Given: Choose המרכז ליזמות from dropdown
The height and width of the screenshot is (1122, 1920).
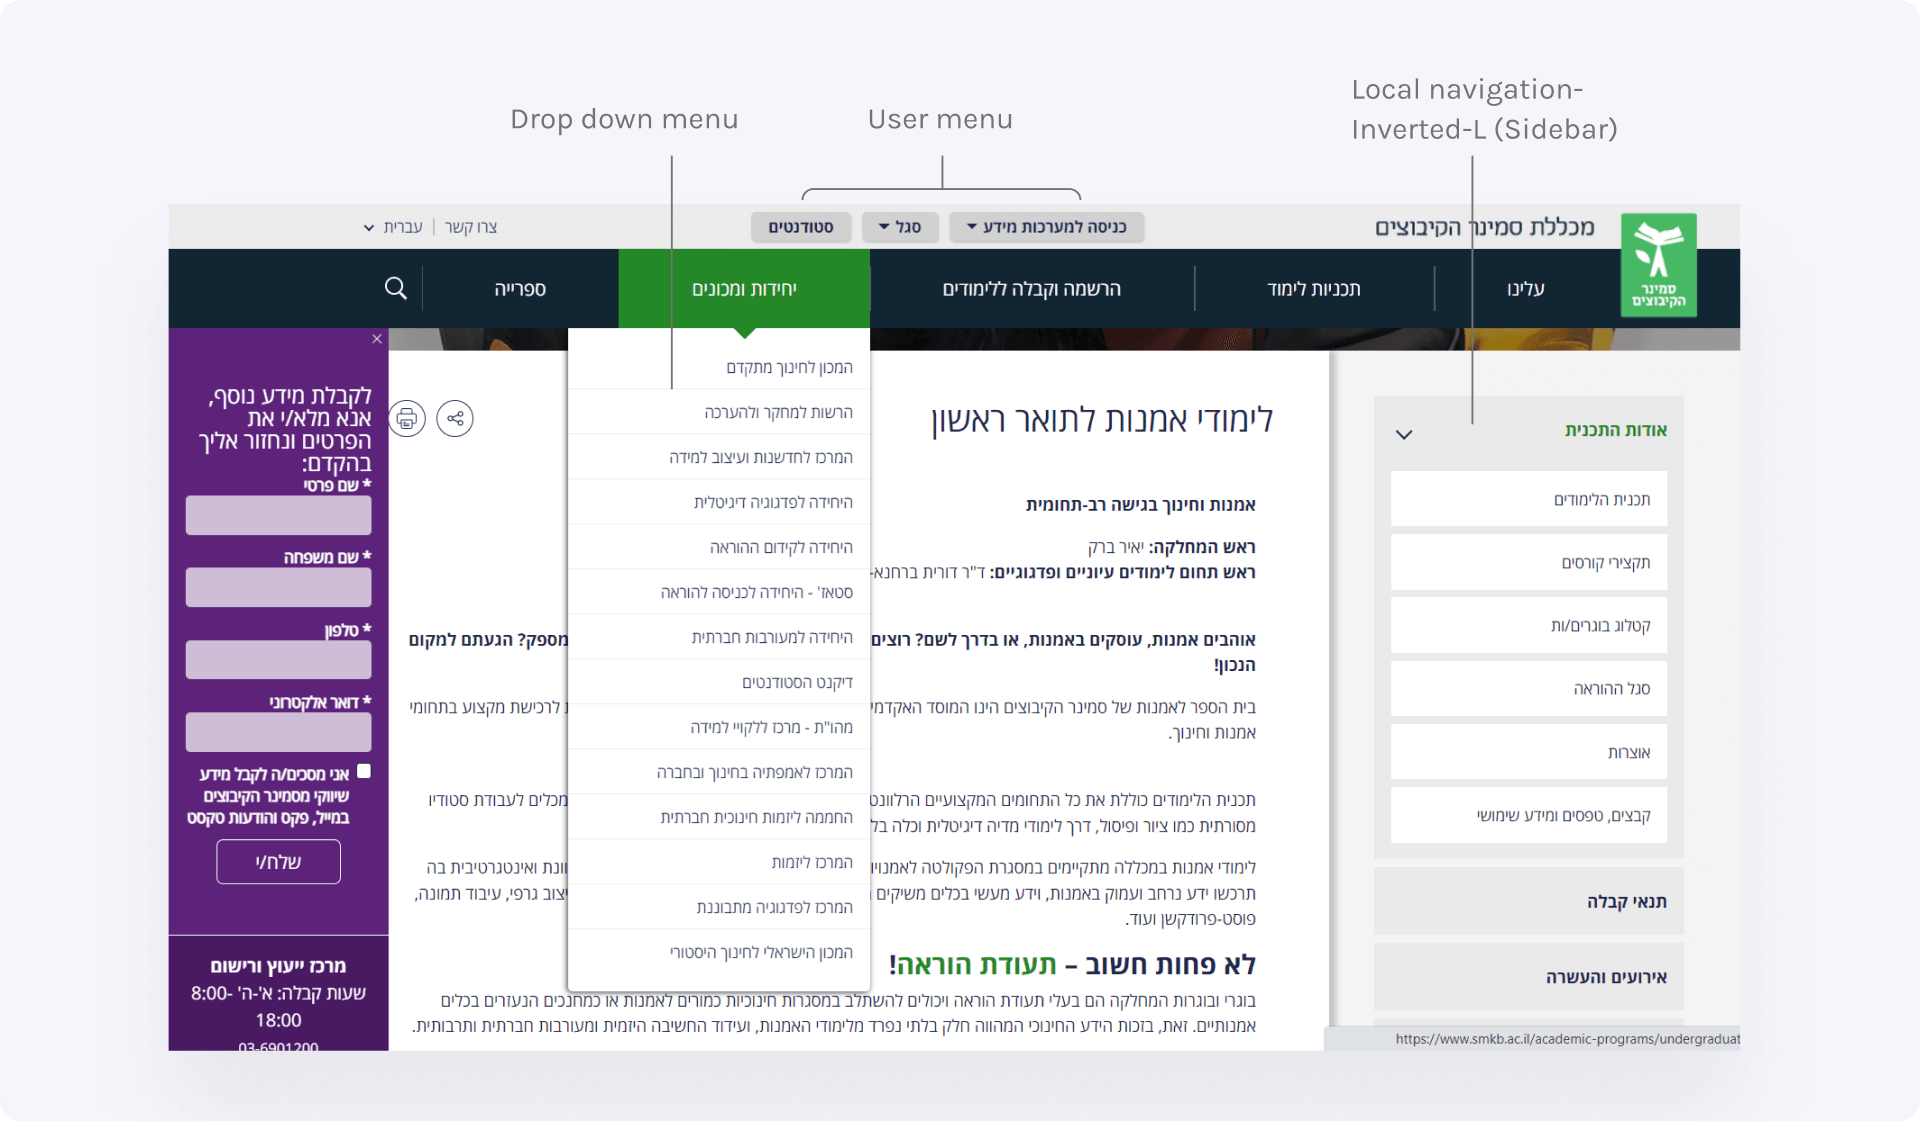Looking at the screenshot, I should (719, 862).
